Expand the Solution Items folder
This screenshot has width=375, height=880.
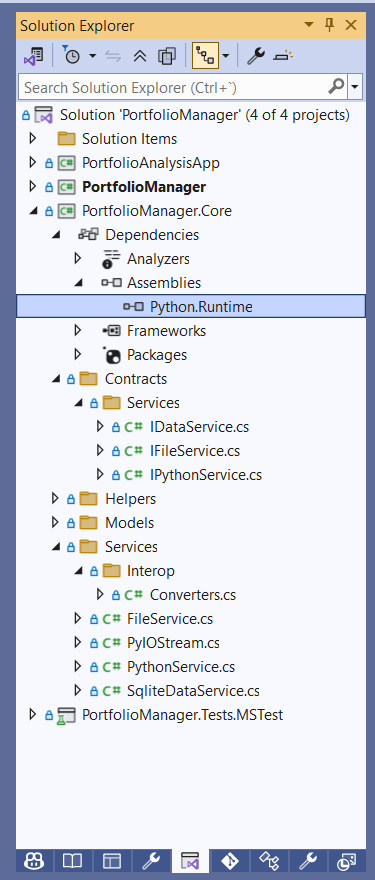coord(32,138)
